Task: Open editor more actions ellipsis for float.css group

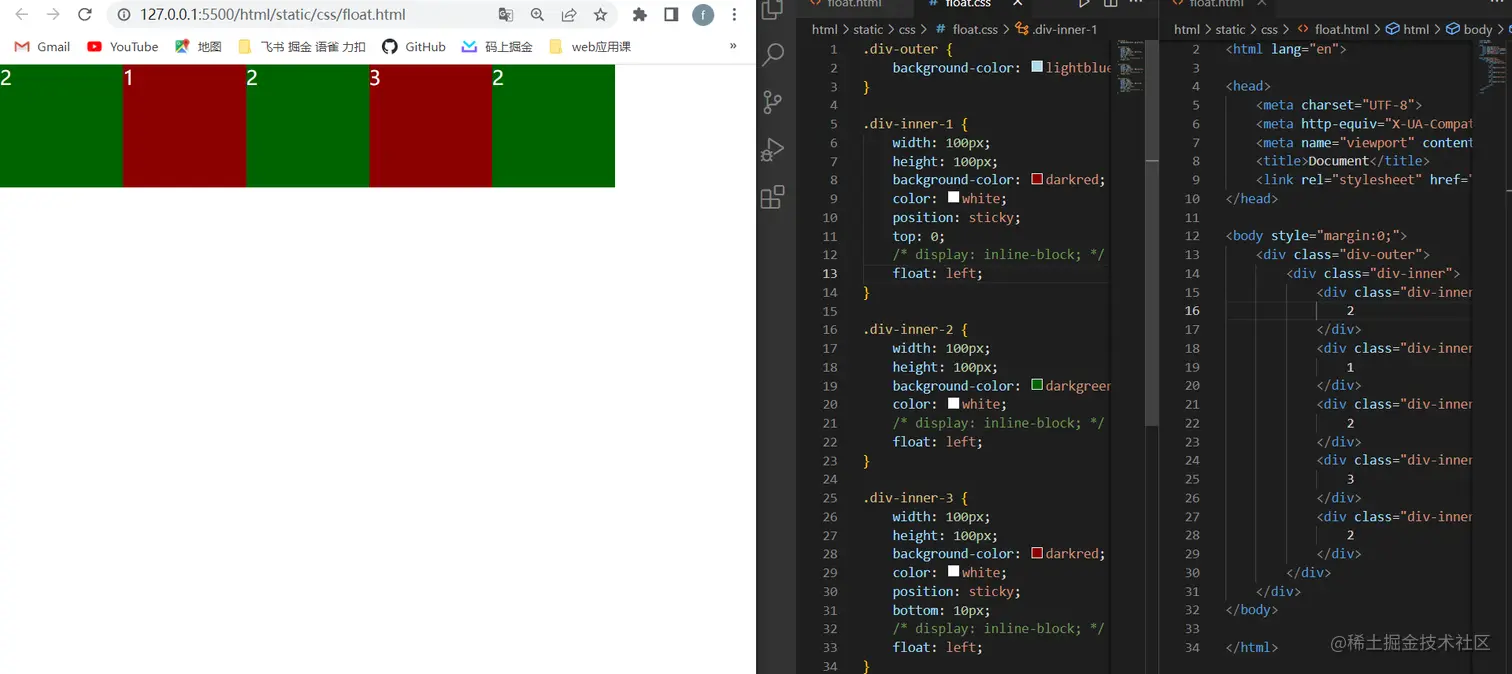Action: click(x=1137, y=4)
